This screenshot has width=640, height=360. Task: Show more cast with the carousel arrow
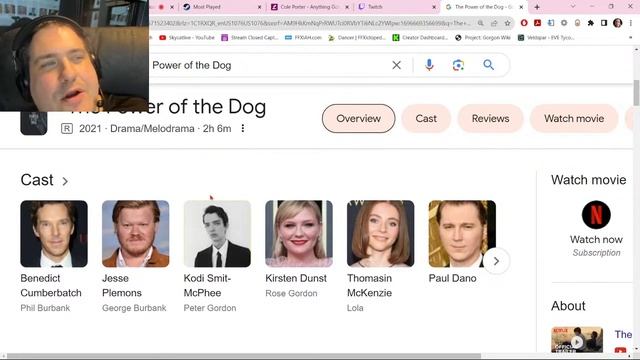(x=496, y=261)
